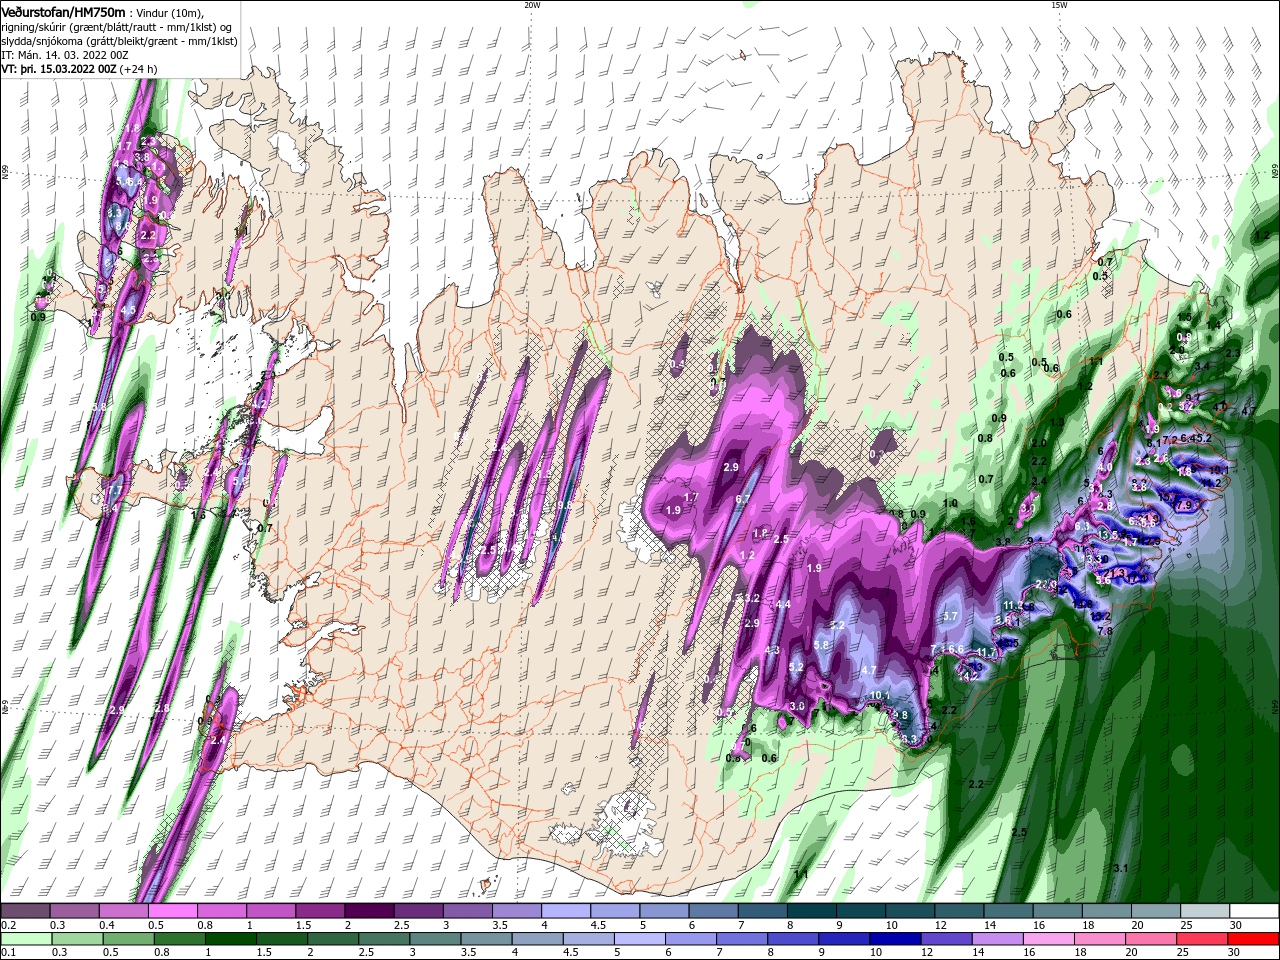Click the '6.7' precipitation value on the map

click(743, 499)
